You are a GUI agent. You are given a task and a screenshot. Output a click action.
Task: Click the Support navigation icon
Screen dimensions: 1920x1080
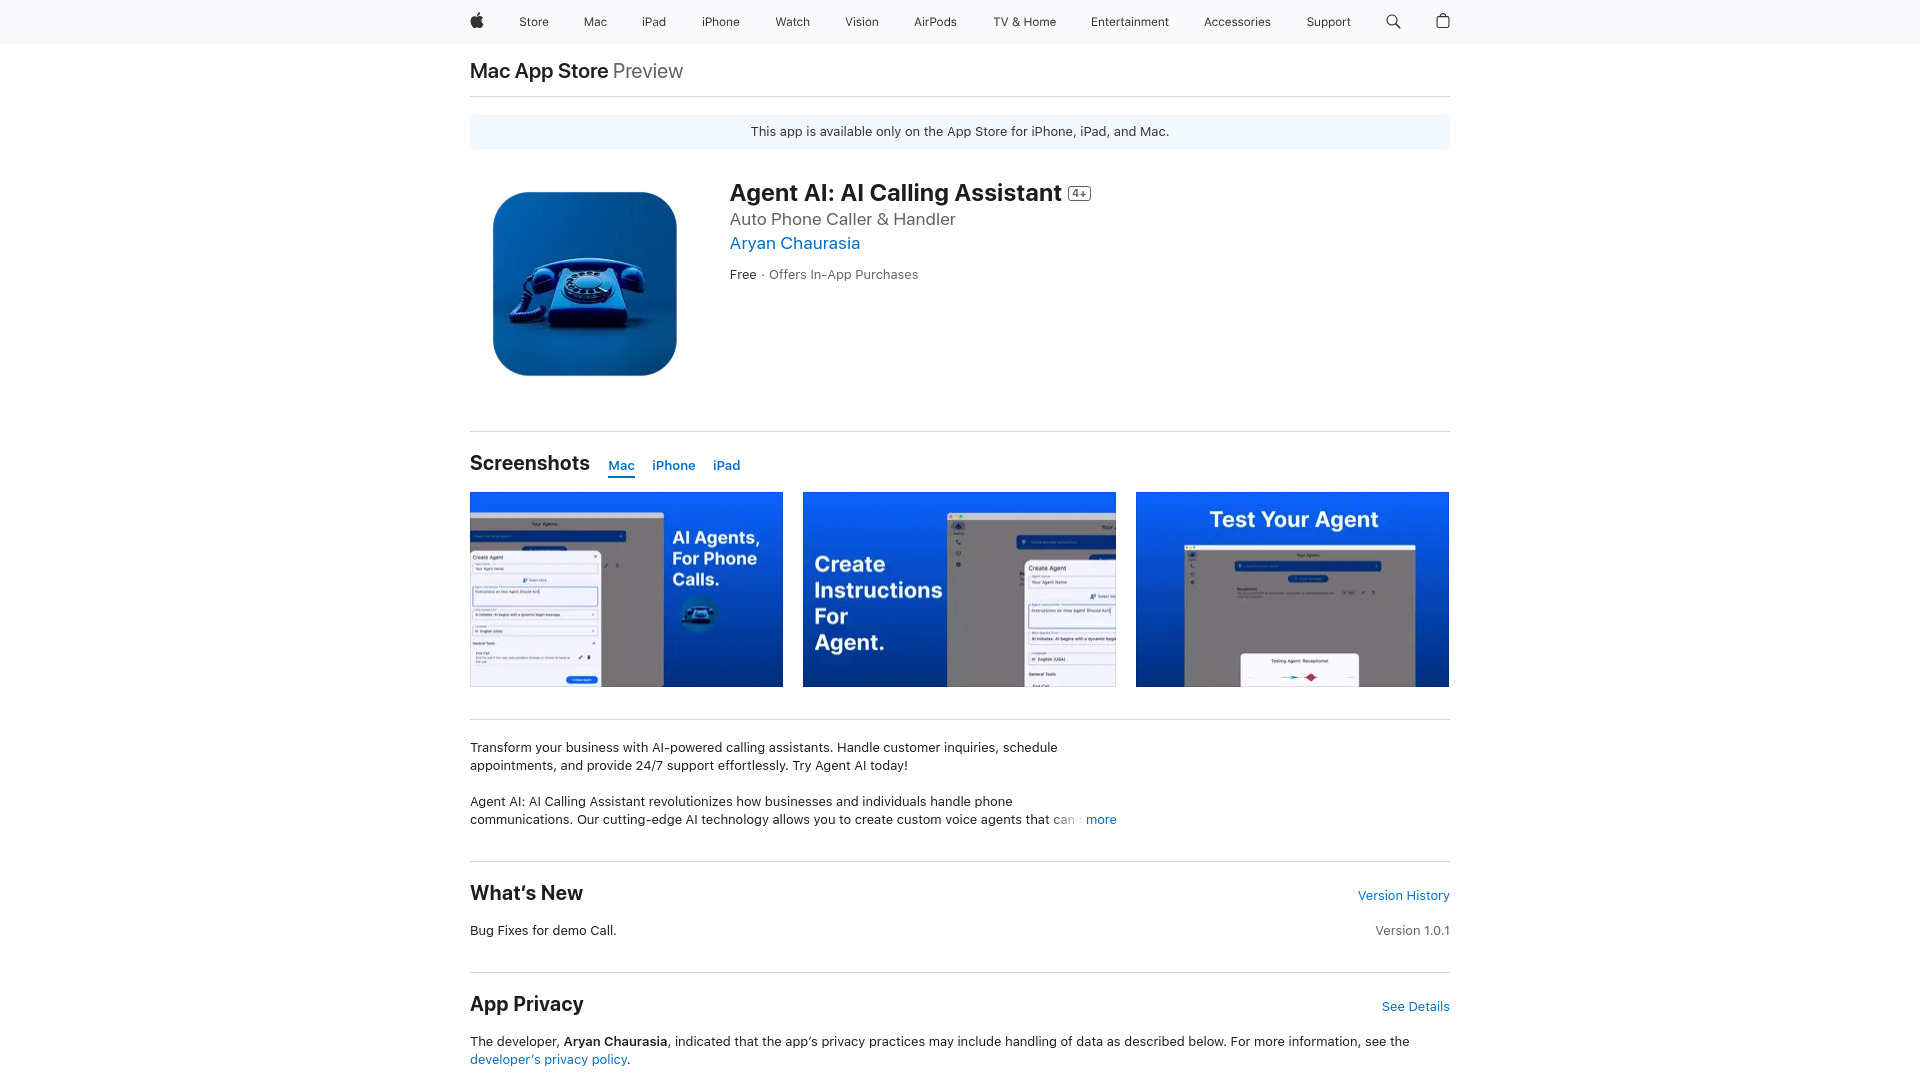point(1328,21)
